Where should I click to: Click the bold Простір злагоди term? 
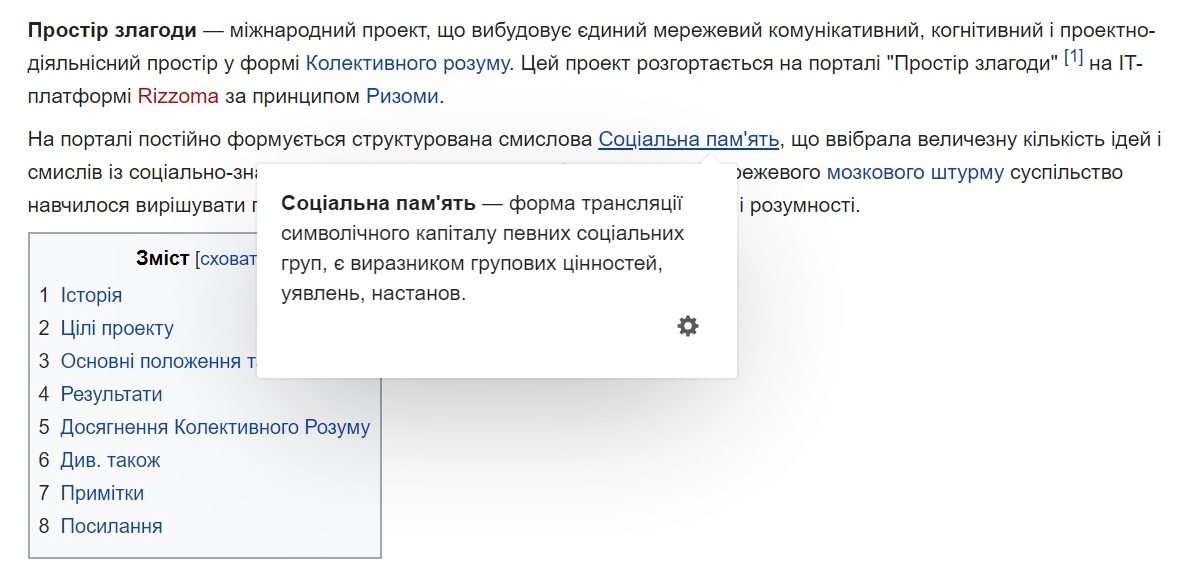pyautogui.click(x=112, y=29)
